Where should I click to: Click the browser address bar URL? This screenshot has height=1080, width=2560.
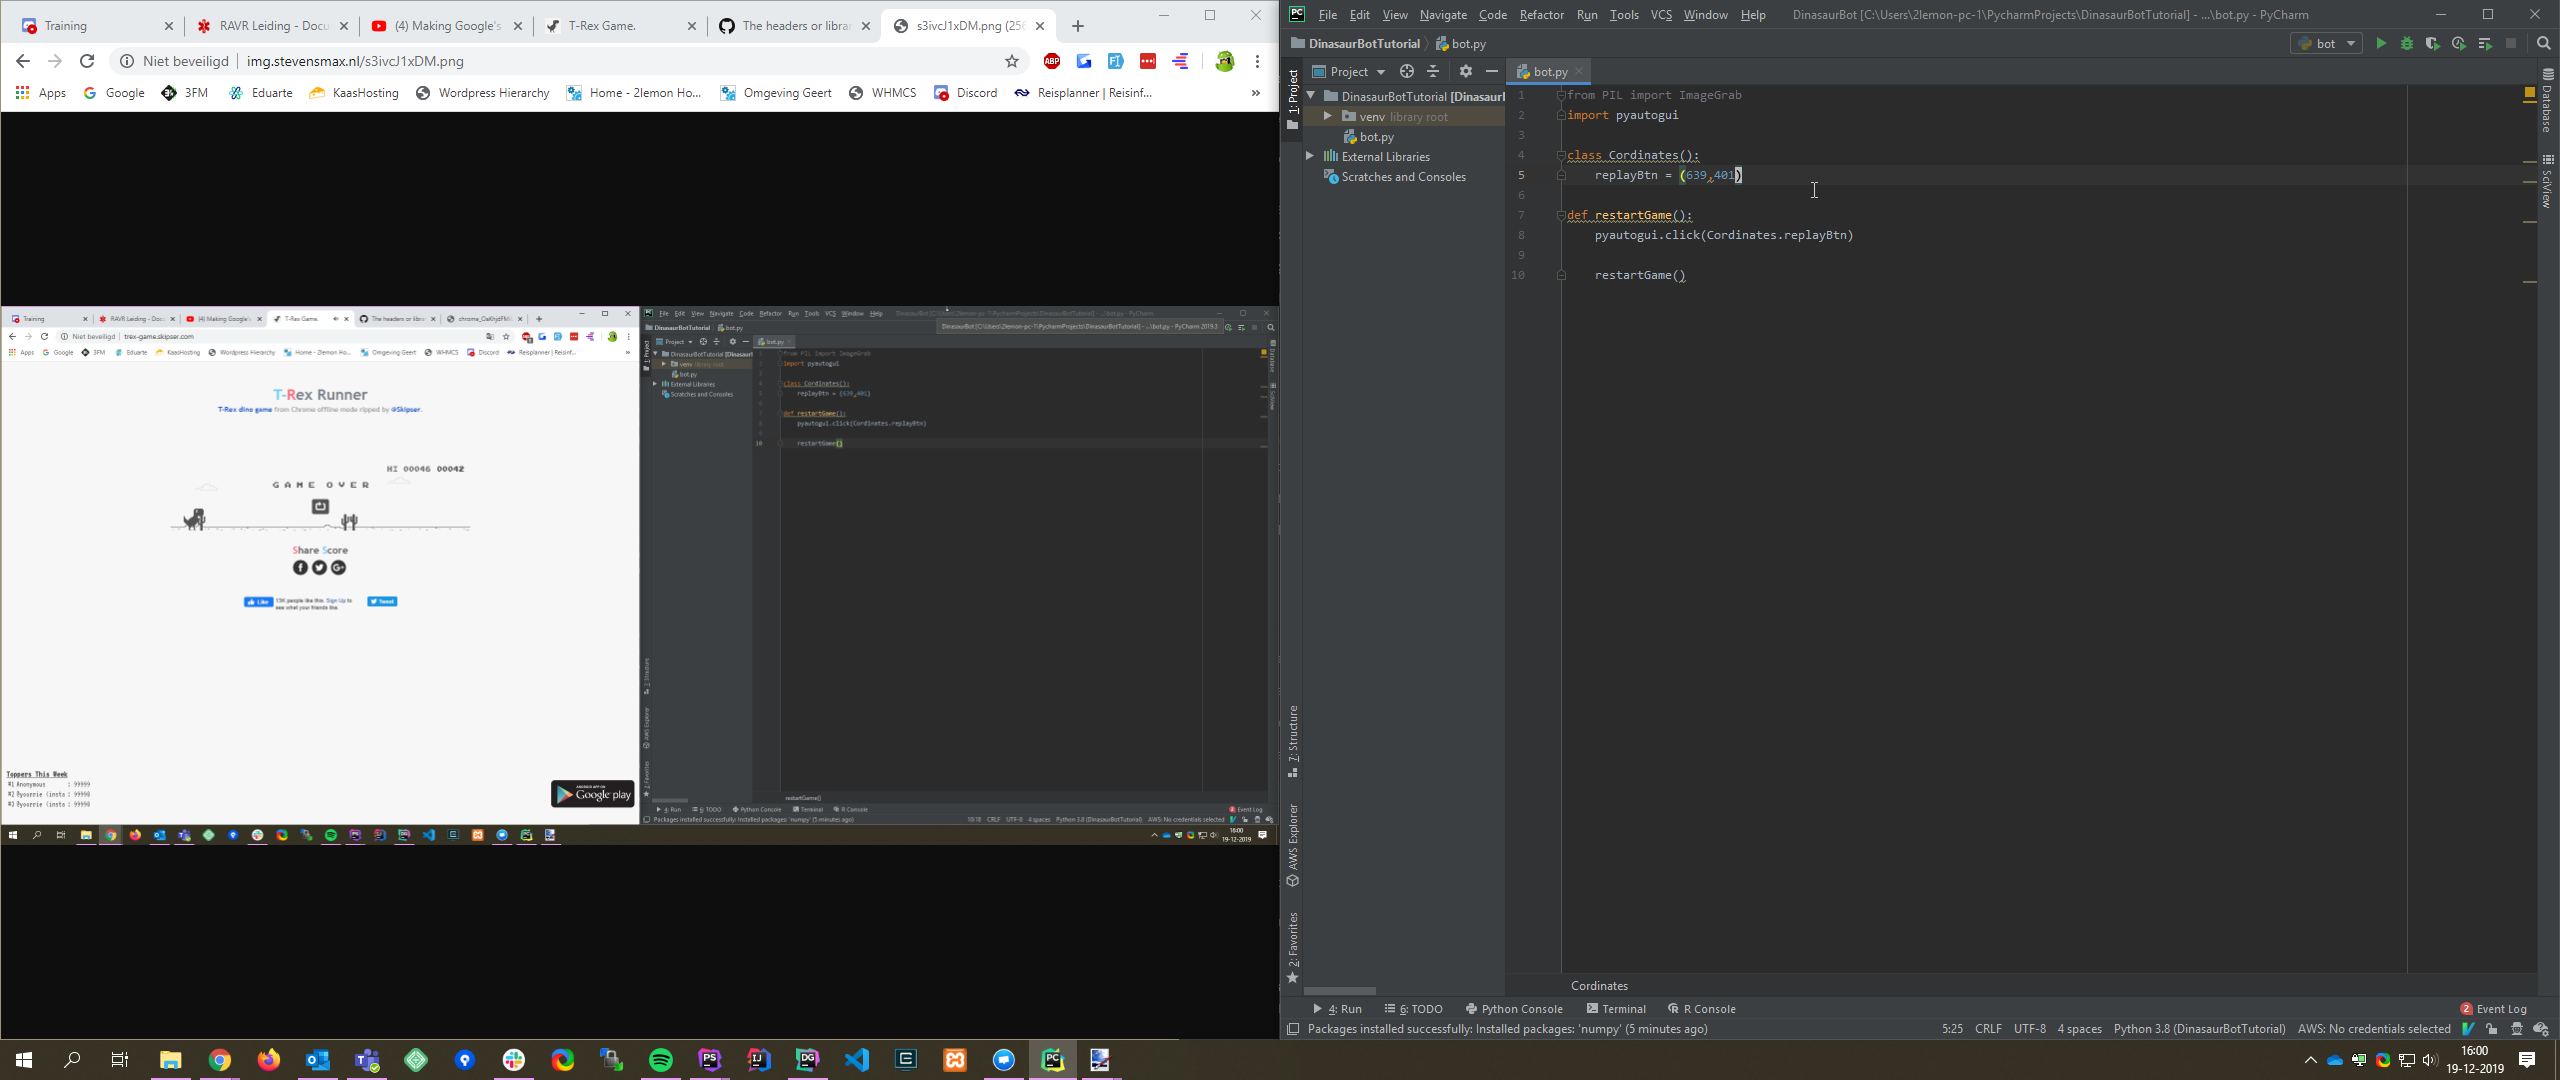tap(355, 62)
